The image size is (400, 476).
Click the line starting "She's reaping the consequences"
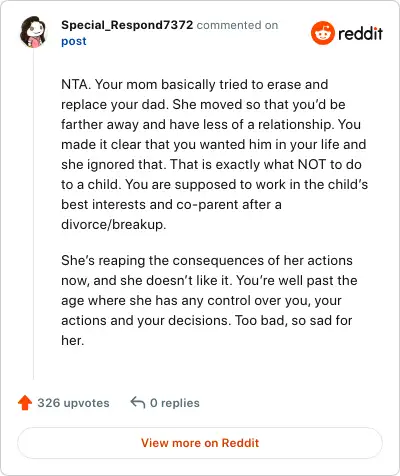click(x=207, y=260)
